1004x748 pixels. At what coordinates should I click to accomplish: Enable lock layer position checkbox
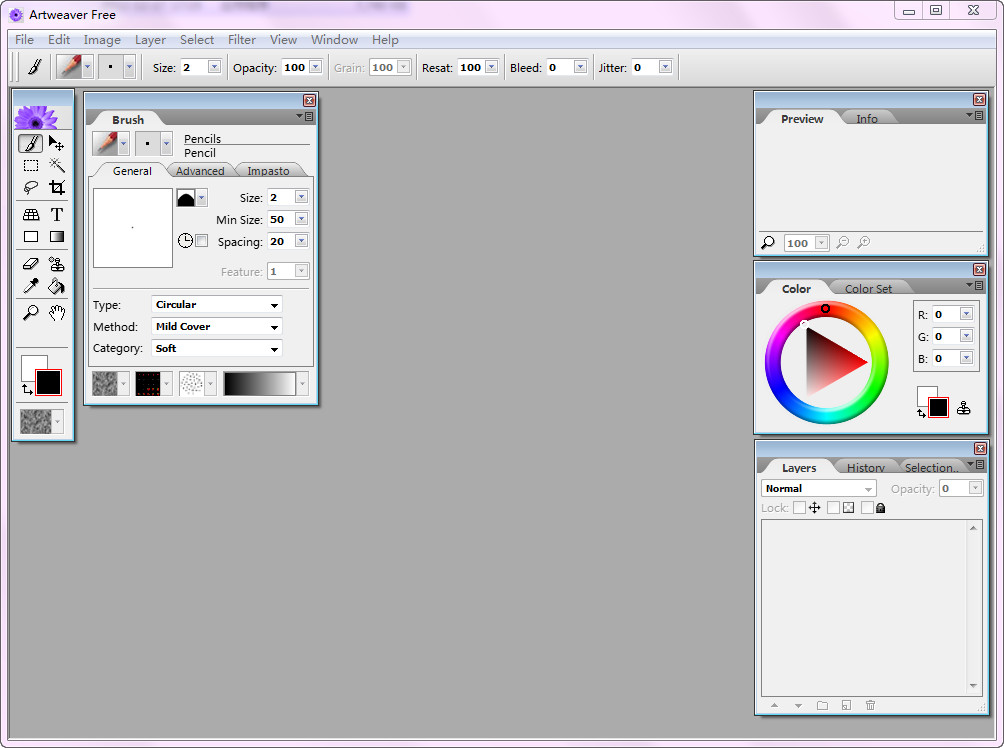tap(799, 508)
